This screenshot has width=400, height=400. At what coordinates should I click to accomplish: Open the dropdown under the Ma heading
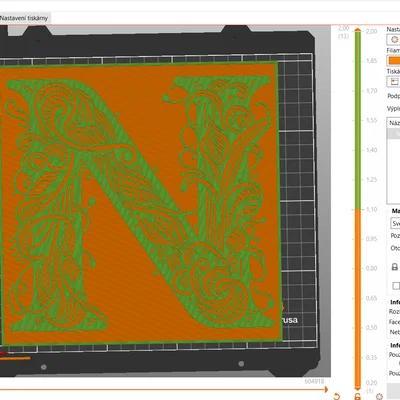click(395, 223)
